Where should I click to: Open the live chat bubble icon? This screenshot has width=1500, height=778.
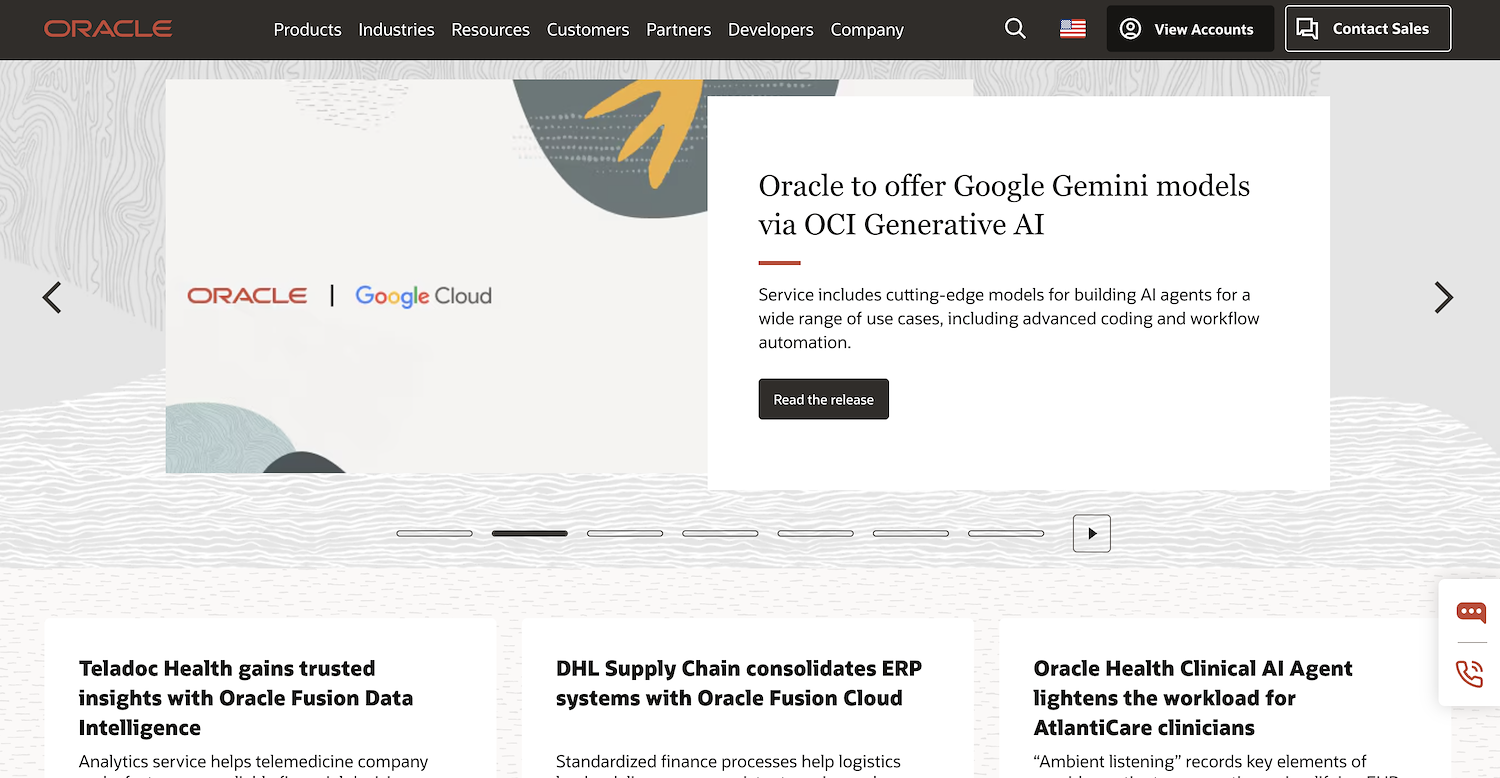pos(1471,612)
